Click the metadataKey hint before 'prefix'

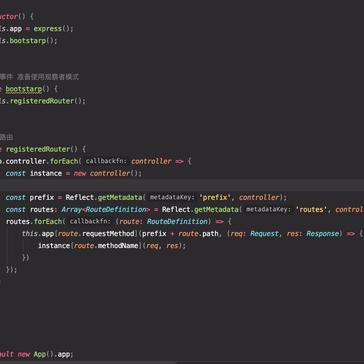[x=172, y=198]
